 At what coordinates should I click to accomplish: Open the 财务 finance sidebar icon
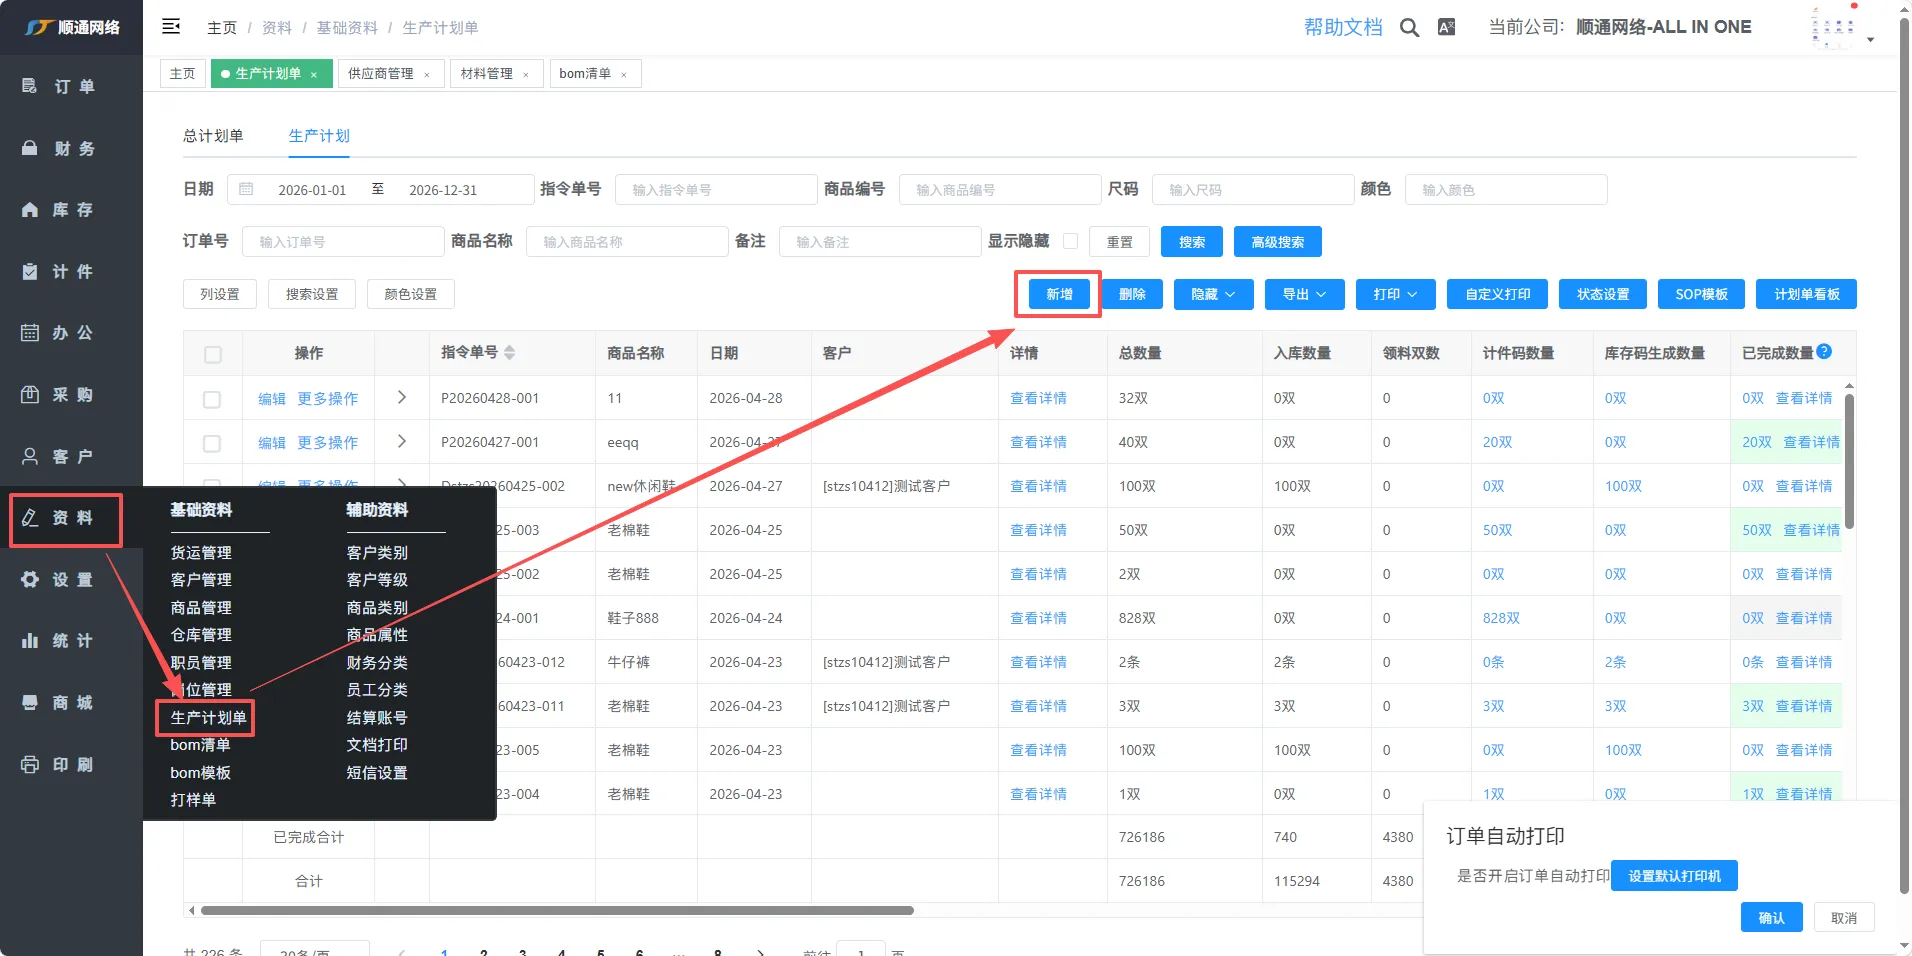pos(30,148)
